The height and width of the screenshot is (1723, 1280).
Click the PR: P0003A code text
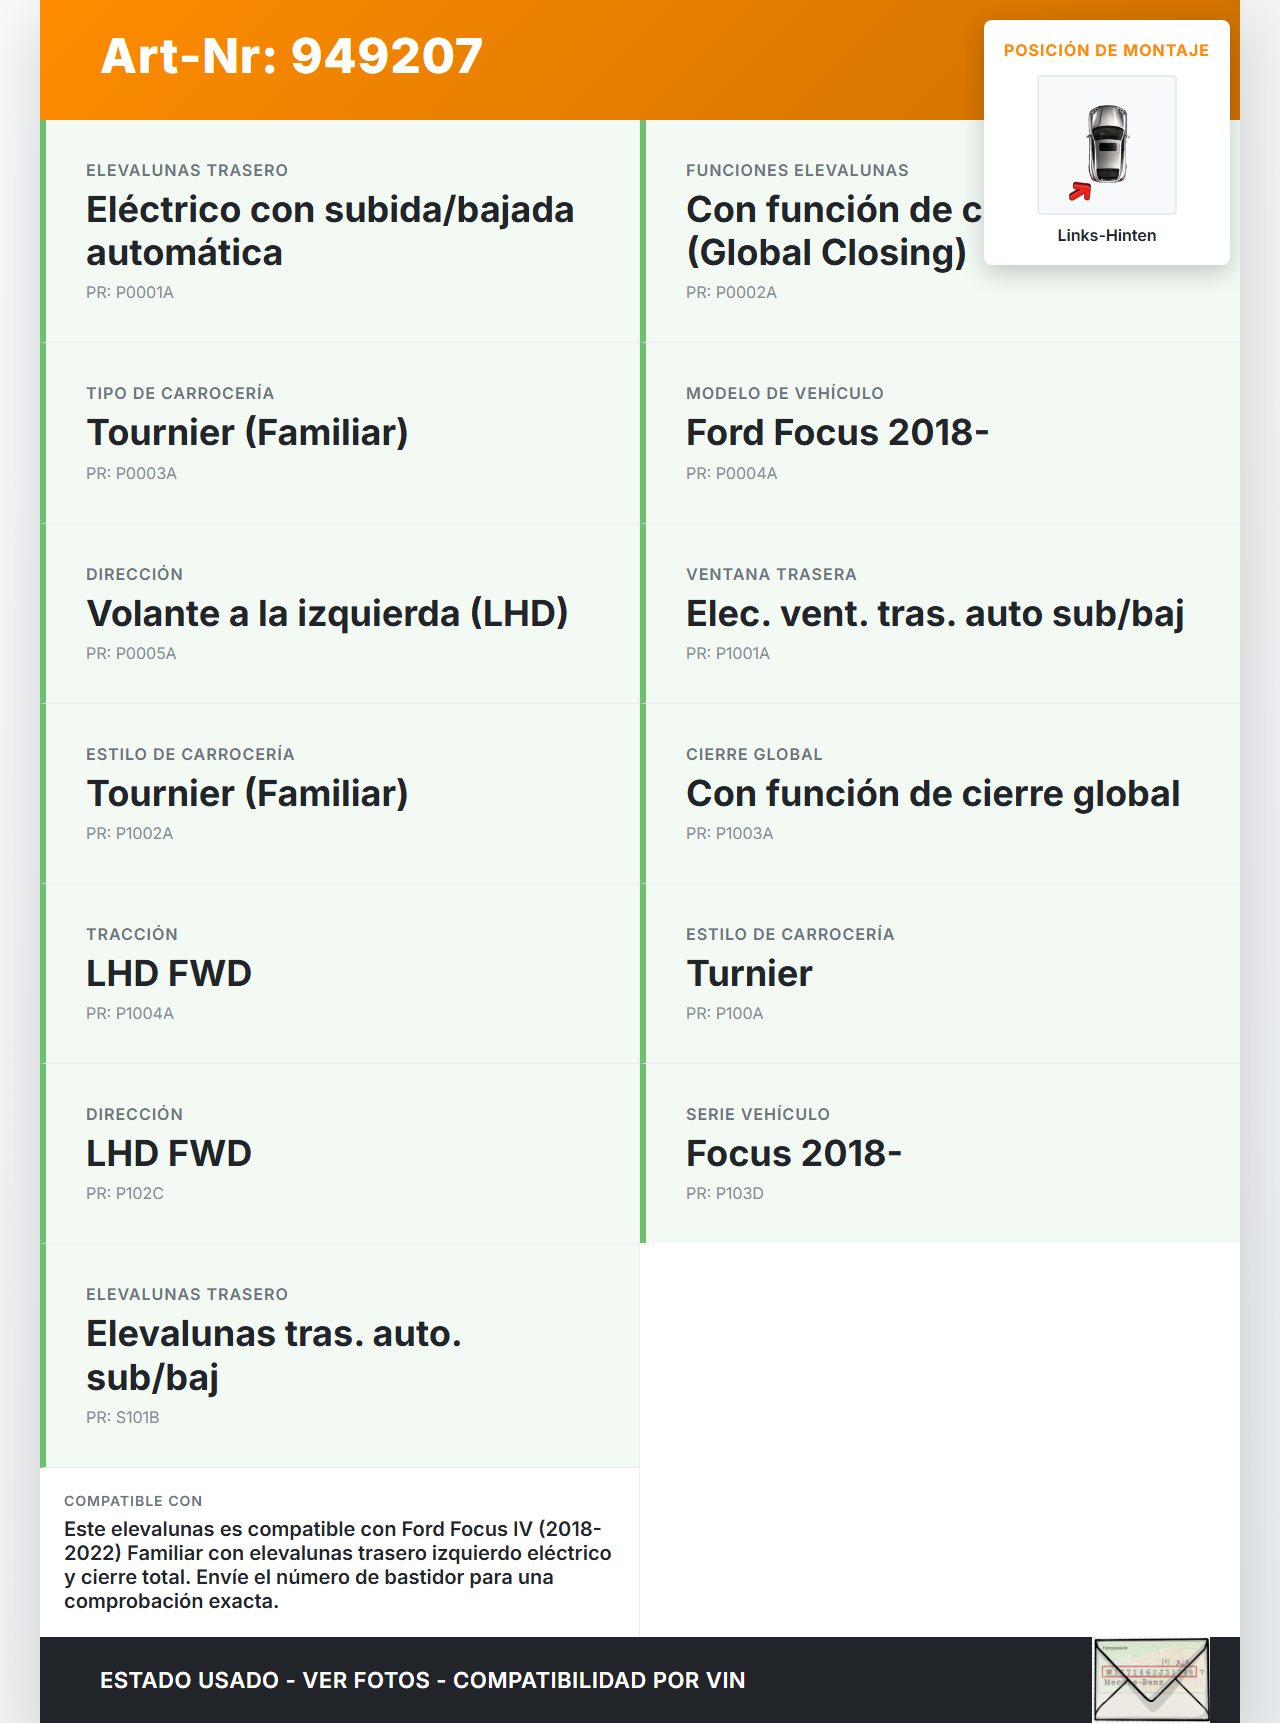pyautogui.click(x=131, y=473)
